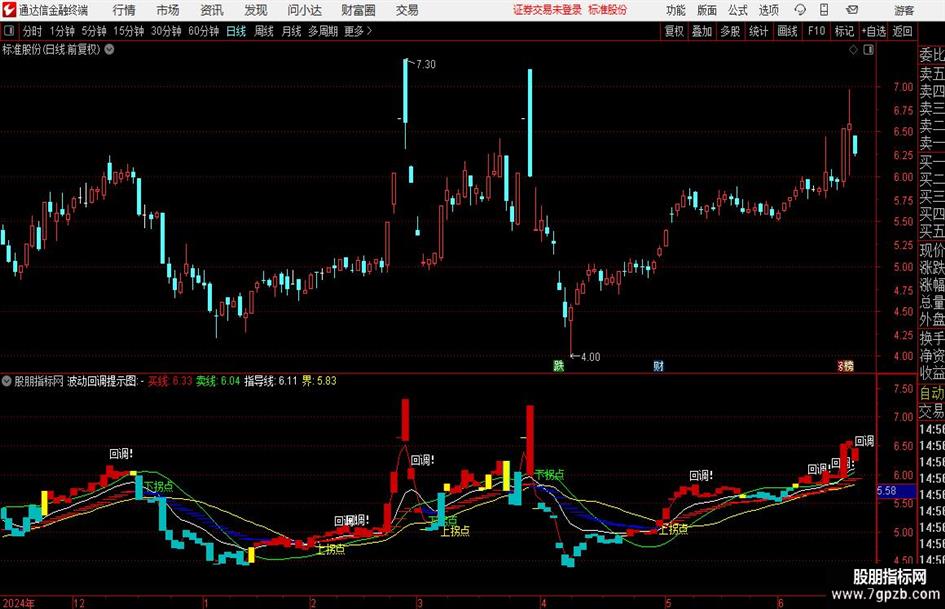Switch to 分时 time-sharing view
This screenshot has height=609, width=945.
[x=33, y=31]
